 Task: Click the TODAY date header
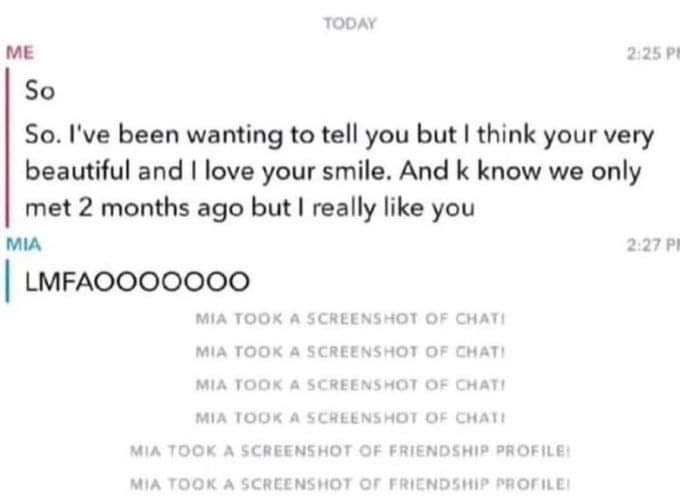tap(346, 24)
